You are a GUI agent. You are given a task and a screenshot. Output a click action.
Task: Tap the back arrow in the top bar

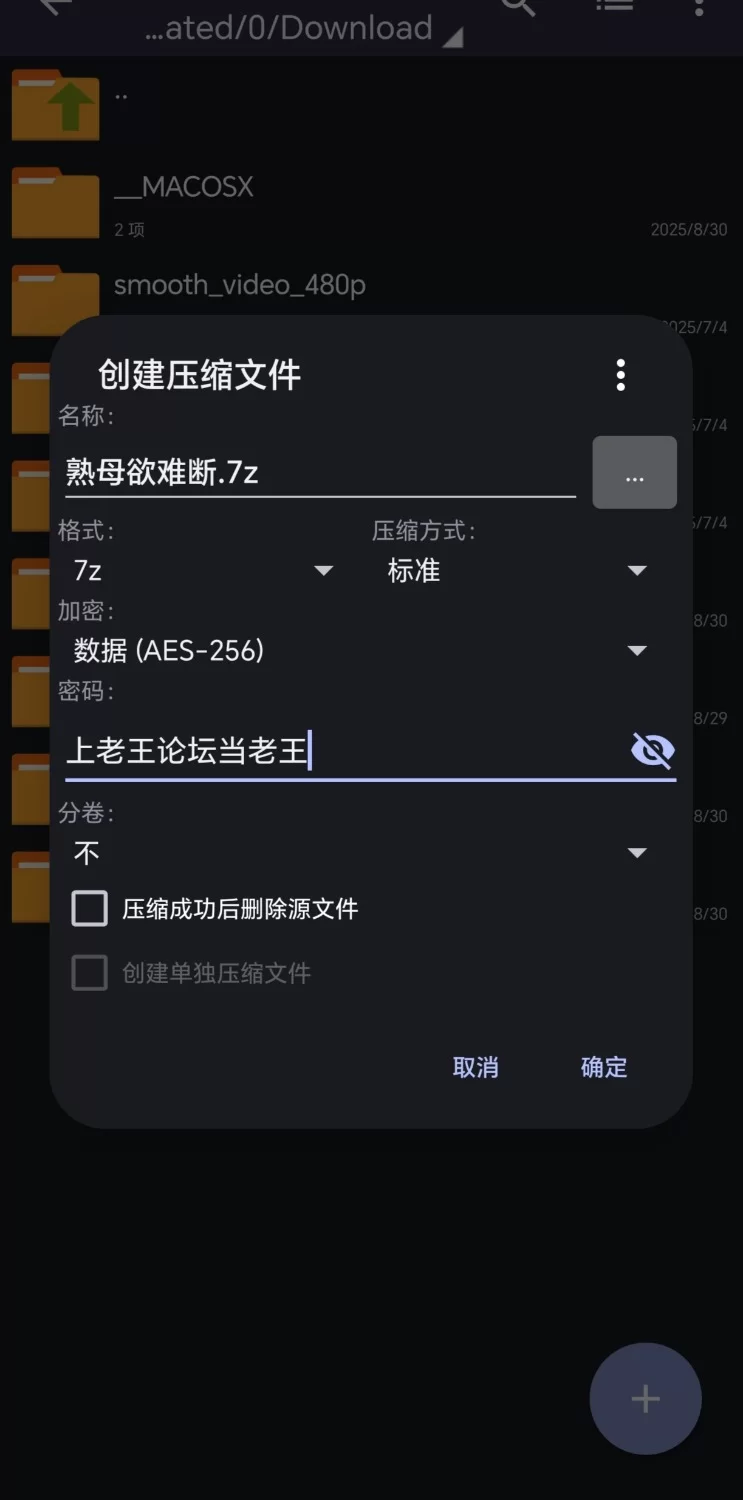point(55,8)
